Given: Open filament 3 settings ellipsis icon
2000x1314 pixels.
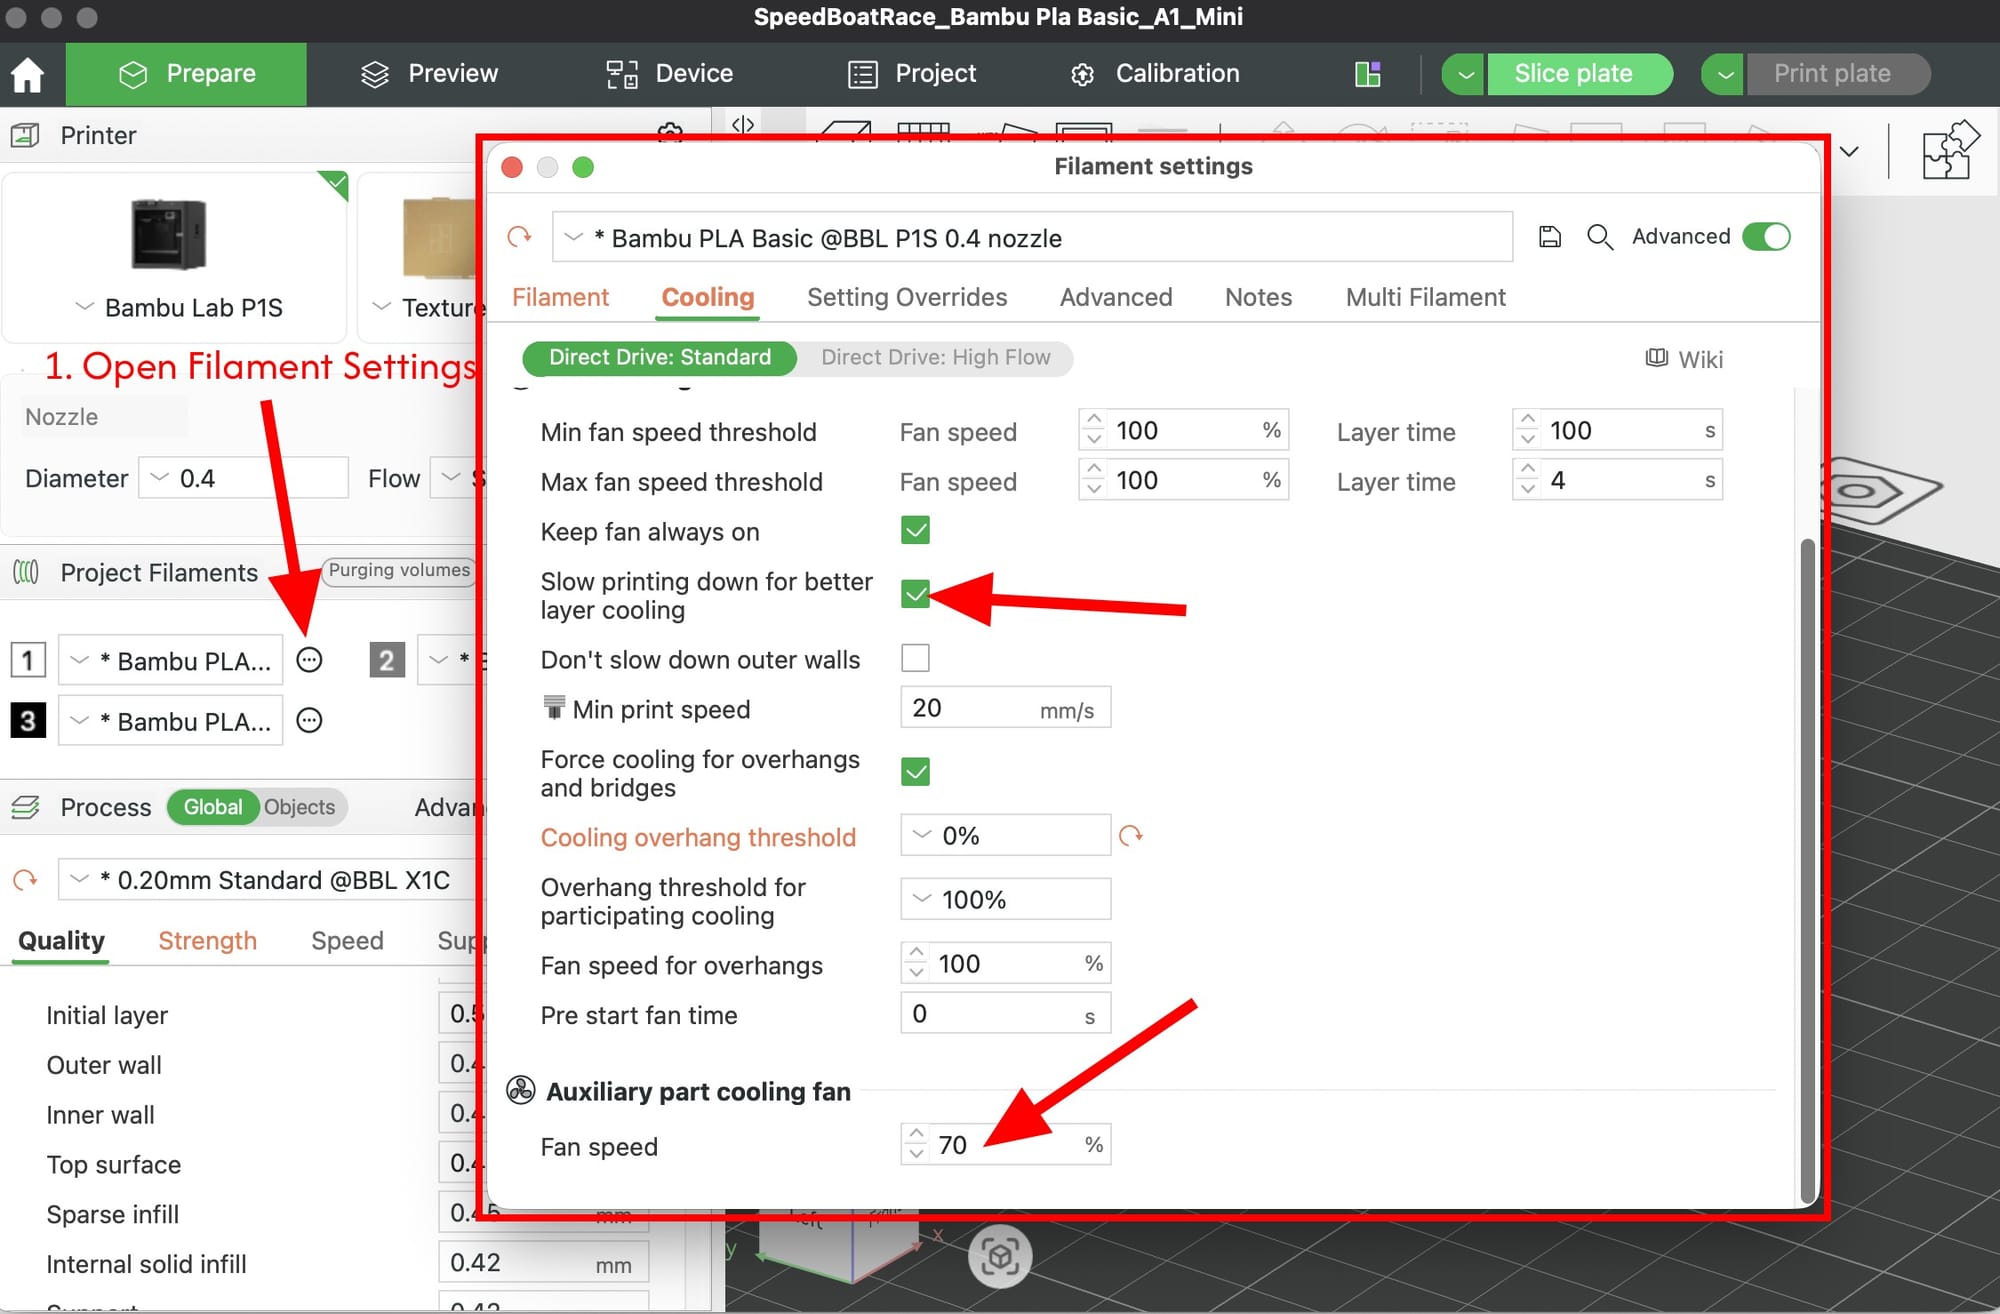Looking at the screenshot, I should pyautogui.click(x=310, y=721).
